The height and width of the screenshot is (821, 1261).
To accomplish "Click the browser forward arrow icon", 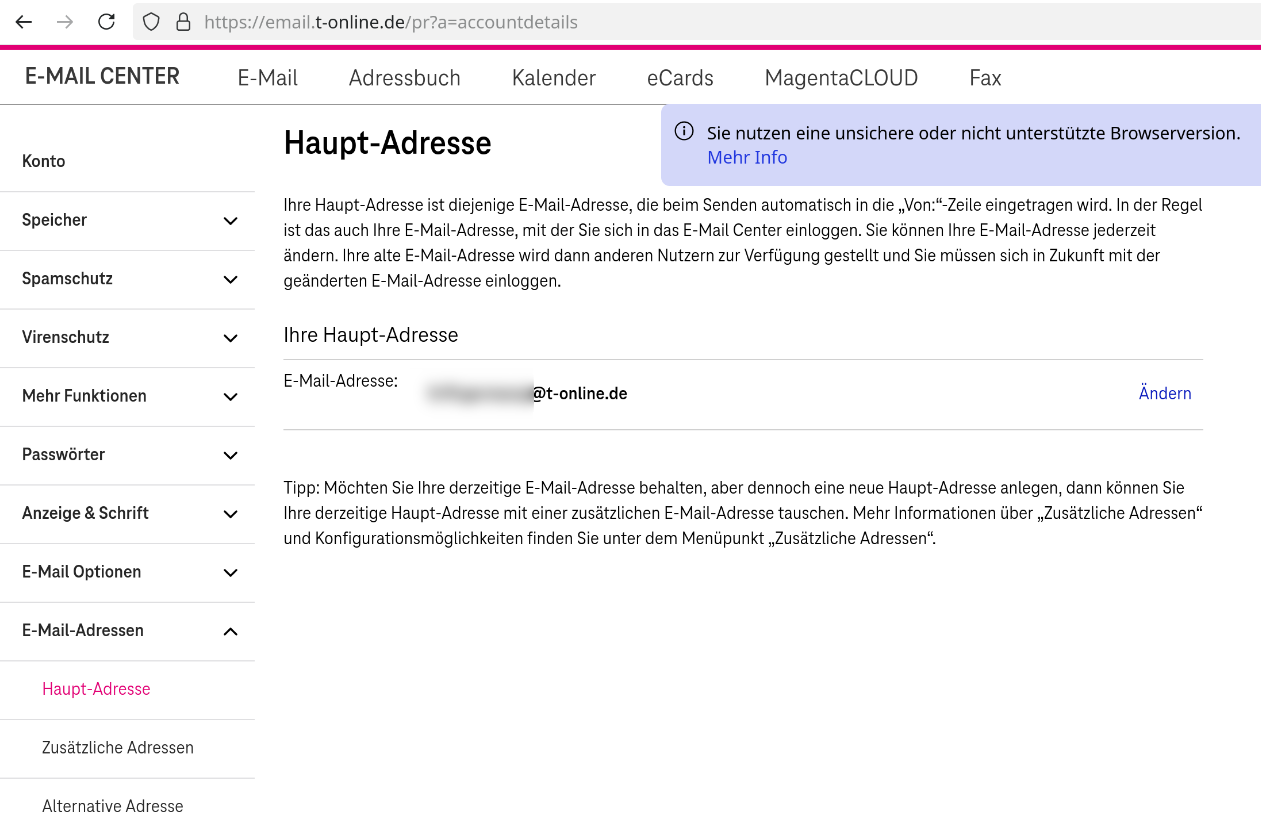I will click(65, 22).
